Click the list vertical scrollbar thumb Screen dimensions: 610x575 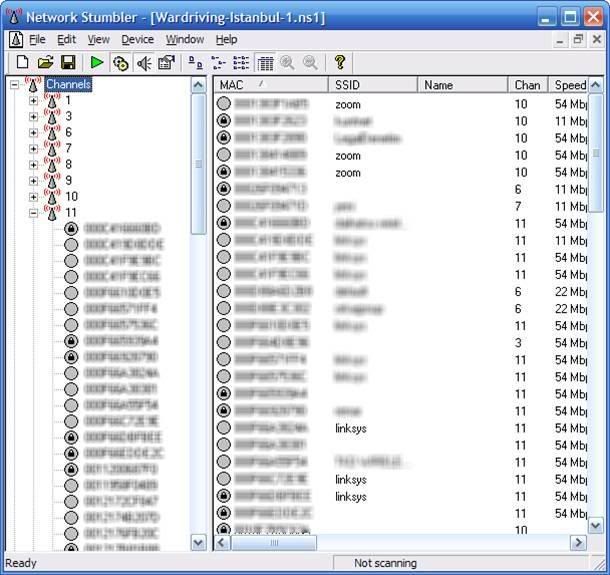(596, 153)
